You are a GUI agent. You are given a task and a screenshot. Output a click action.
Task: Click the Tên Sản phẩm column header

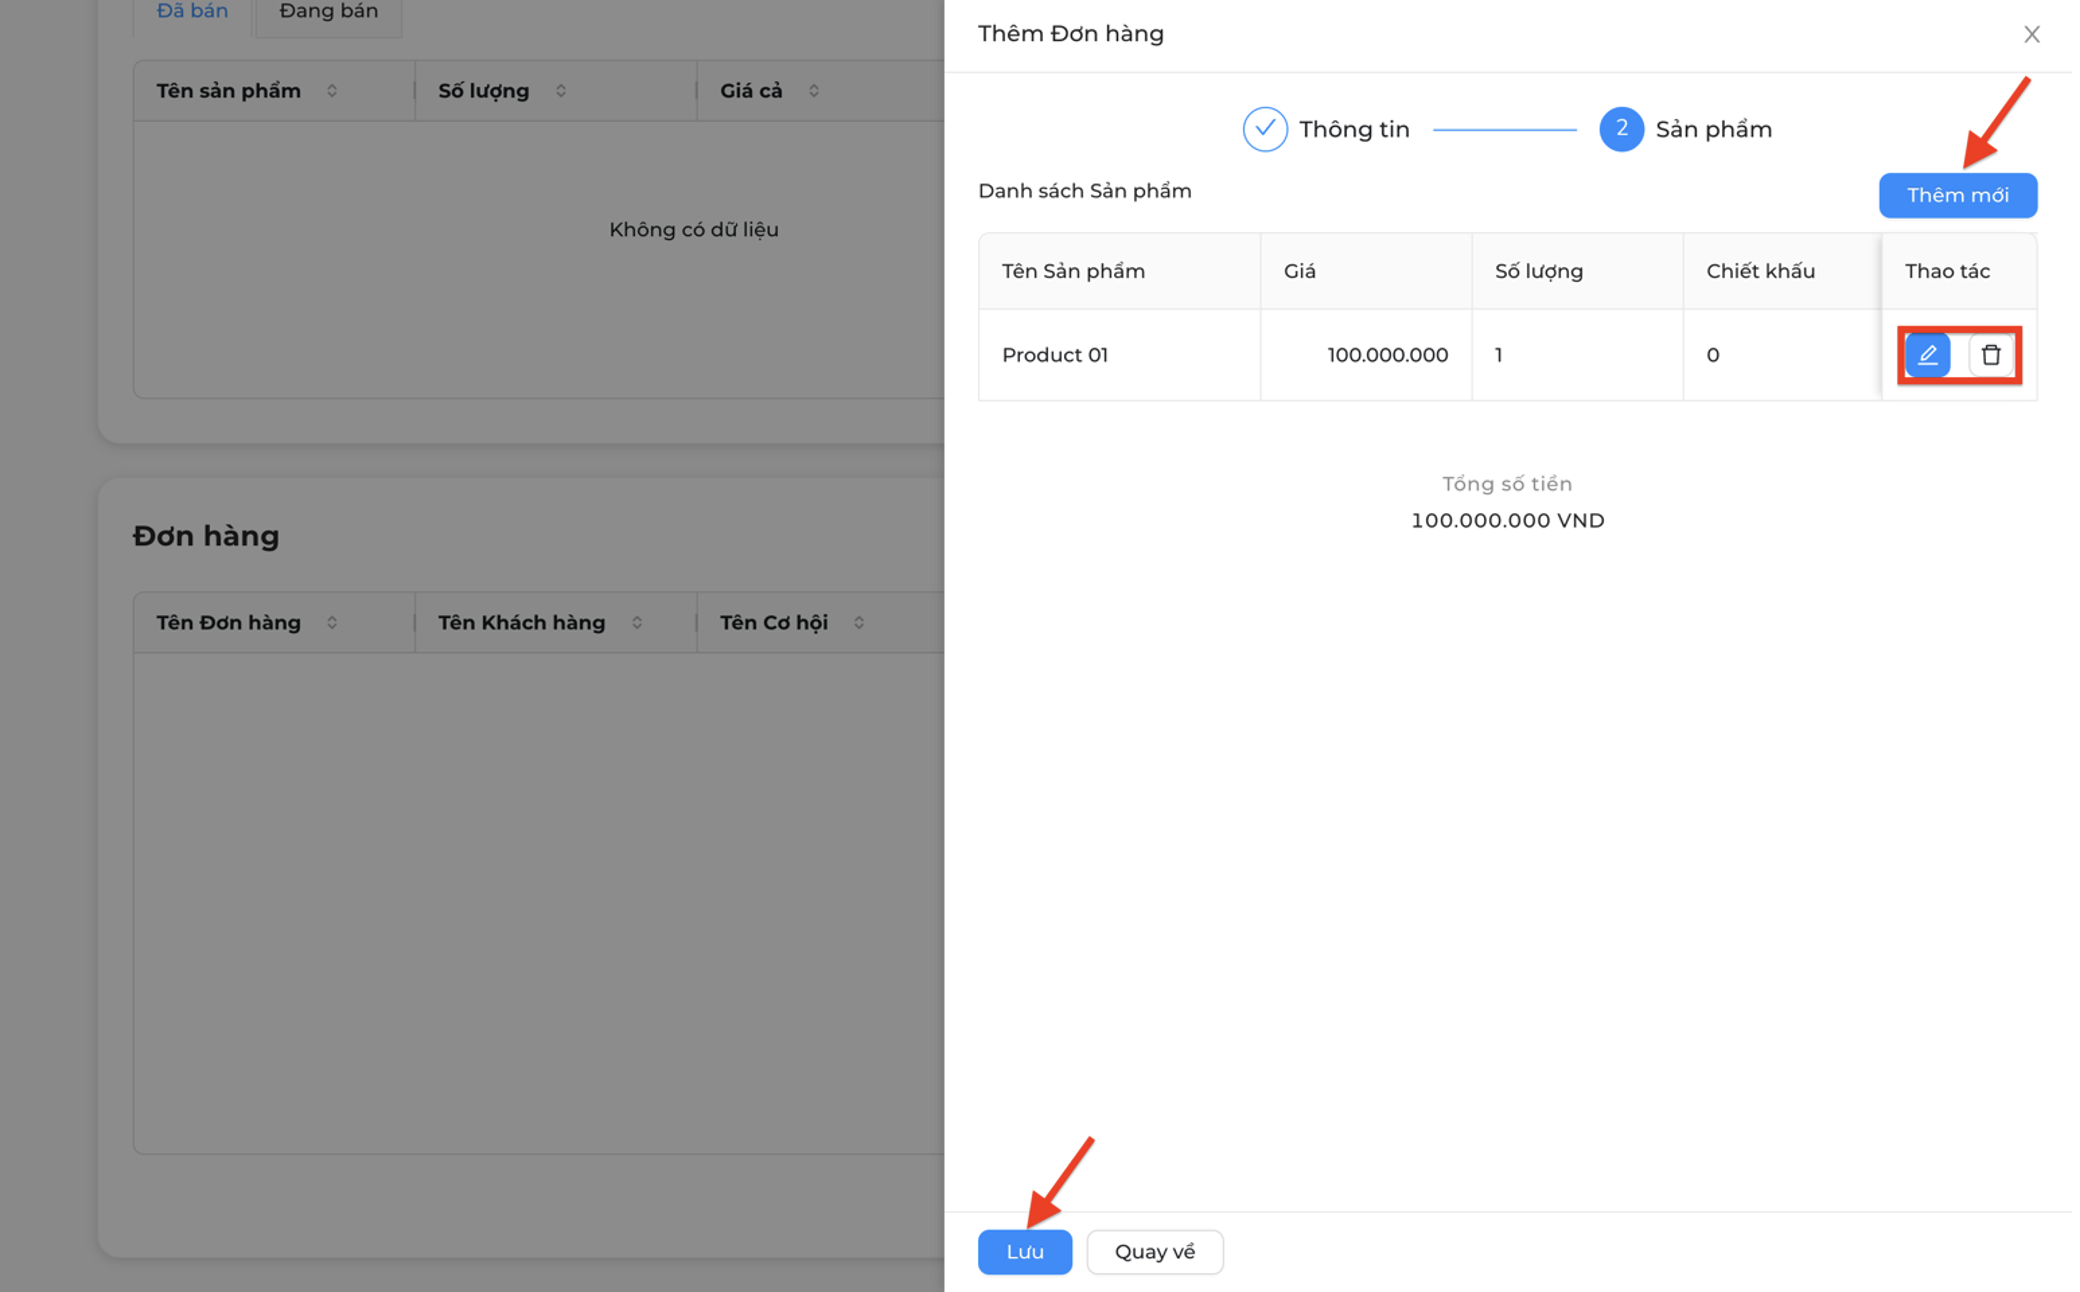point(1119,271)
